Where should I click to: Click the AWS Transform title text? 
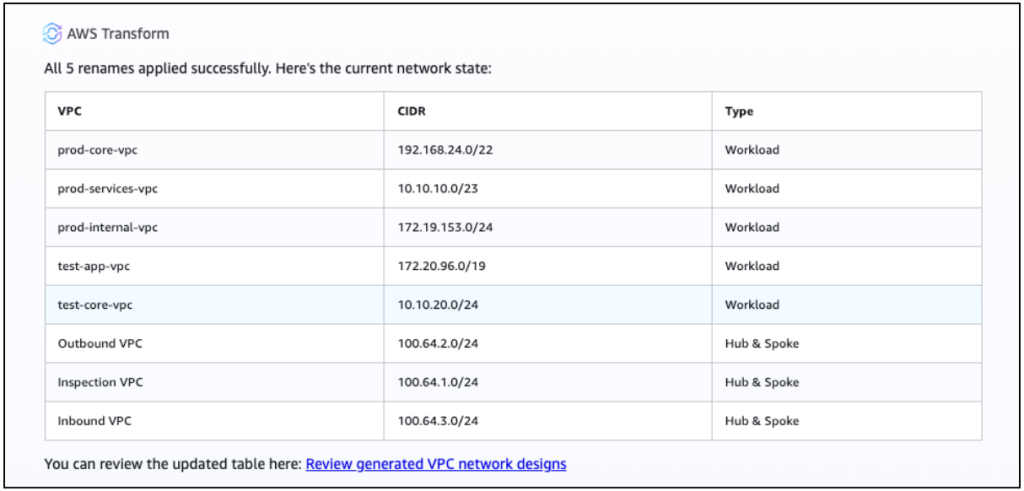tap(118, 34)
